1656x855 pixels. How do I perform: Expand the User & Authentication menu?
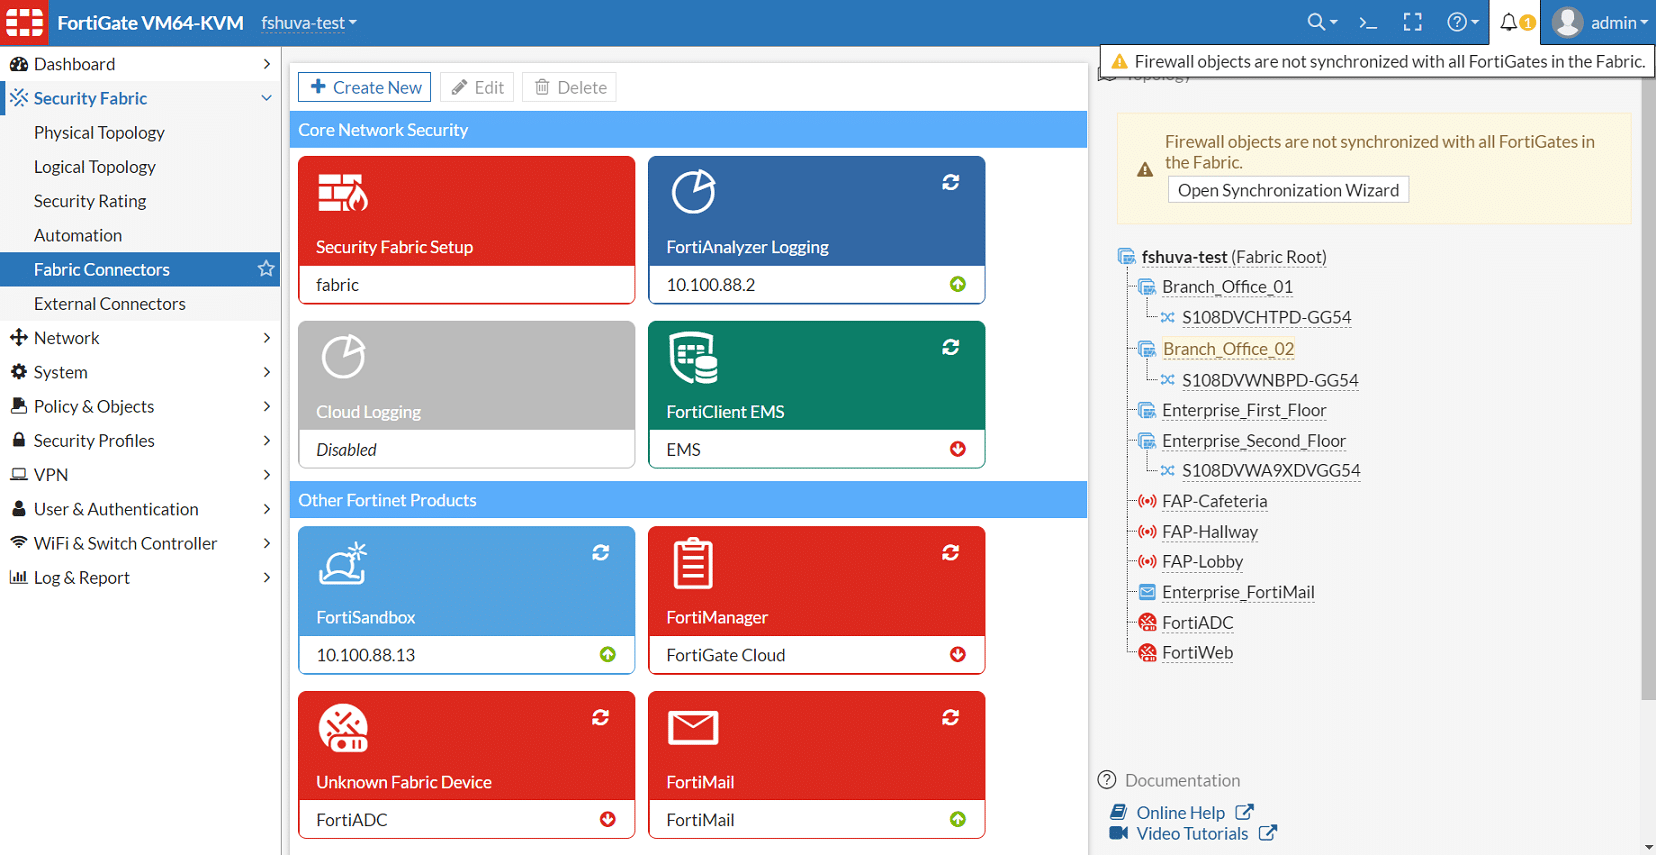(140, 509)
